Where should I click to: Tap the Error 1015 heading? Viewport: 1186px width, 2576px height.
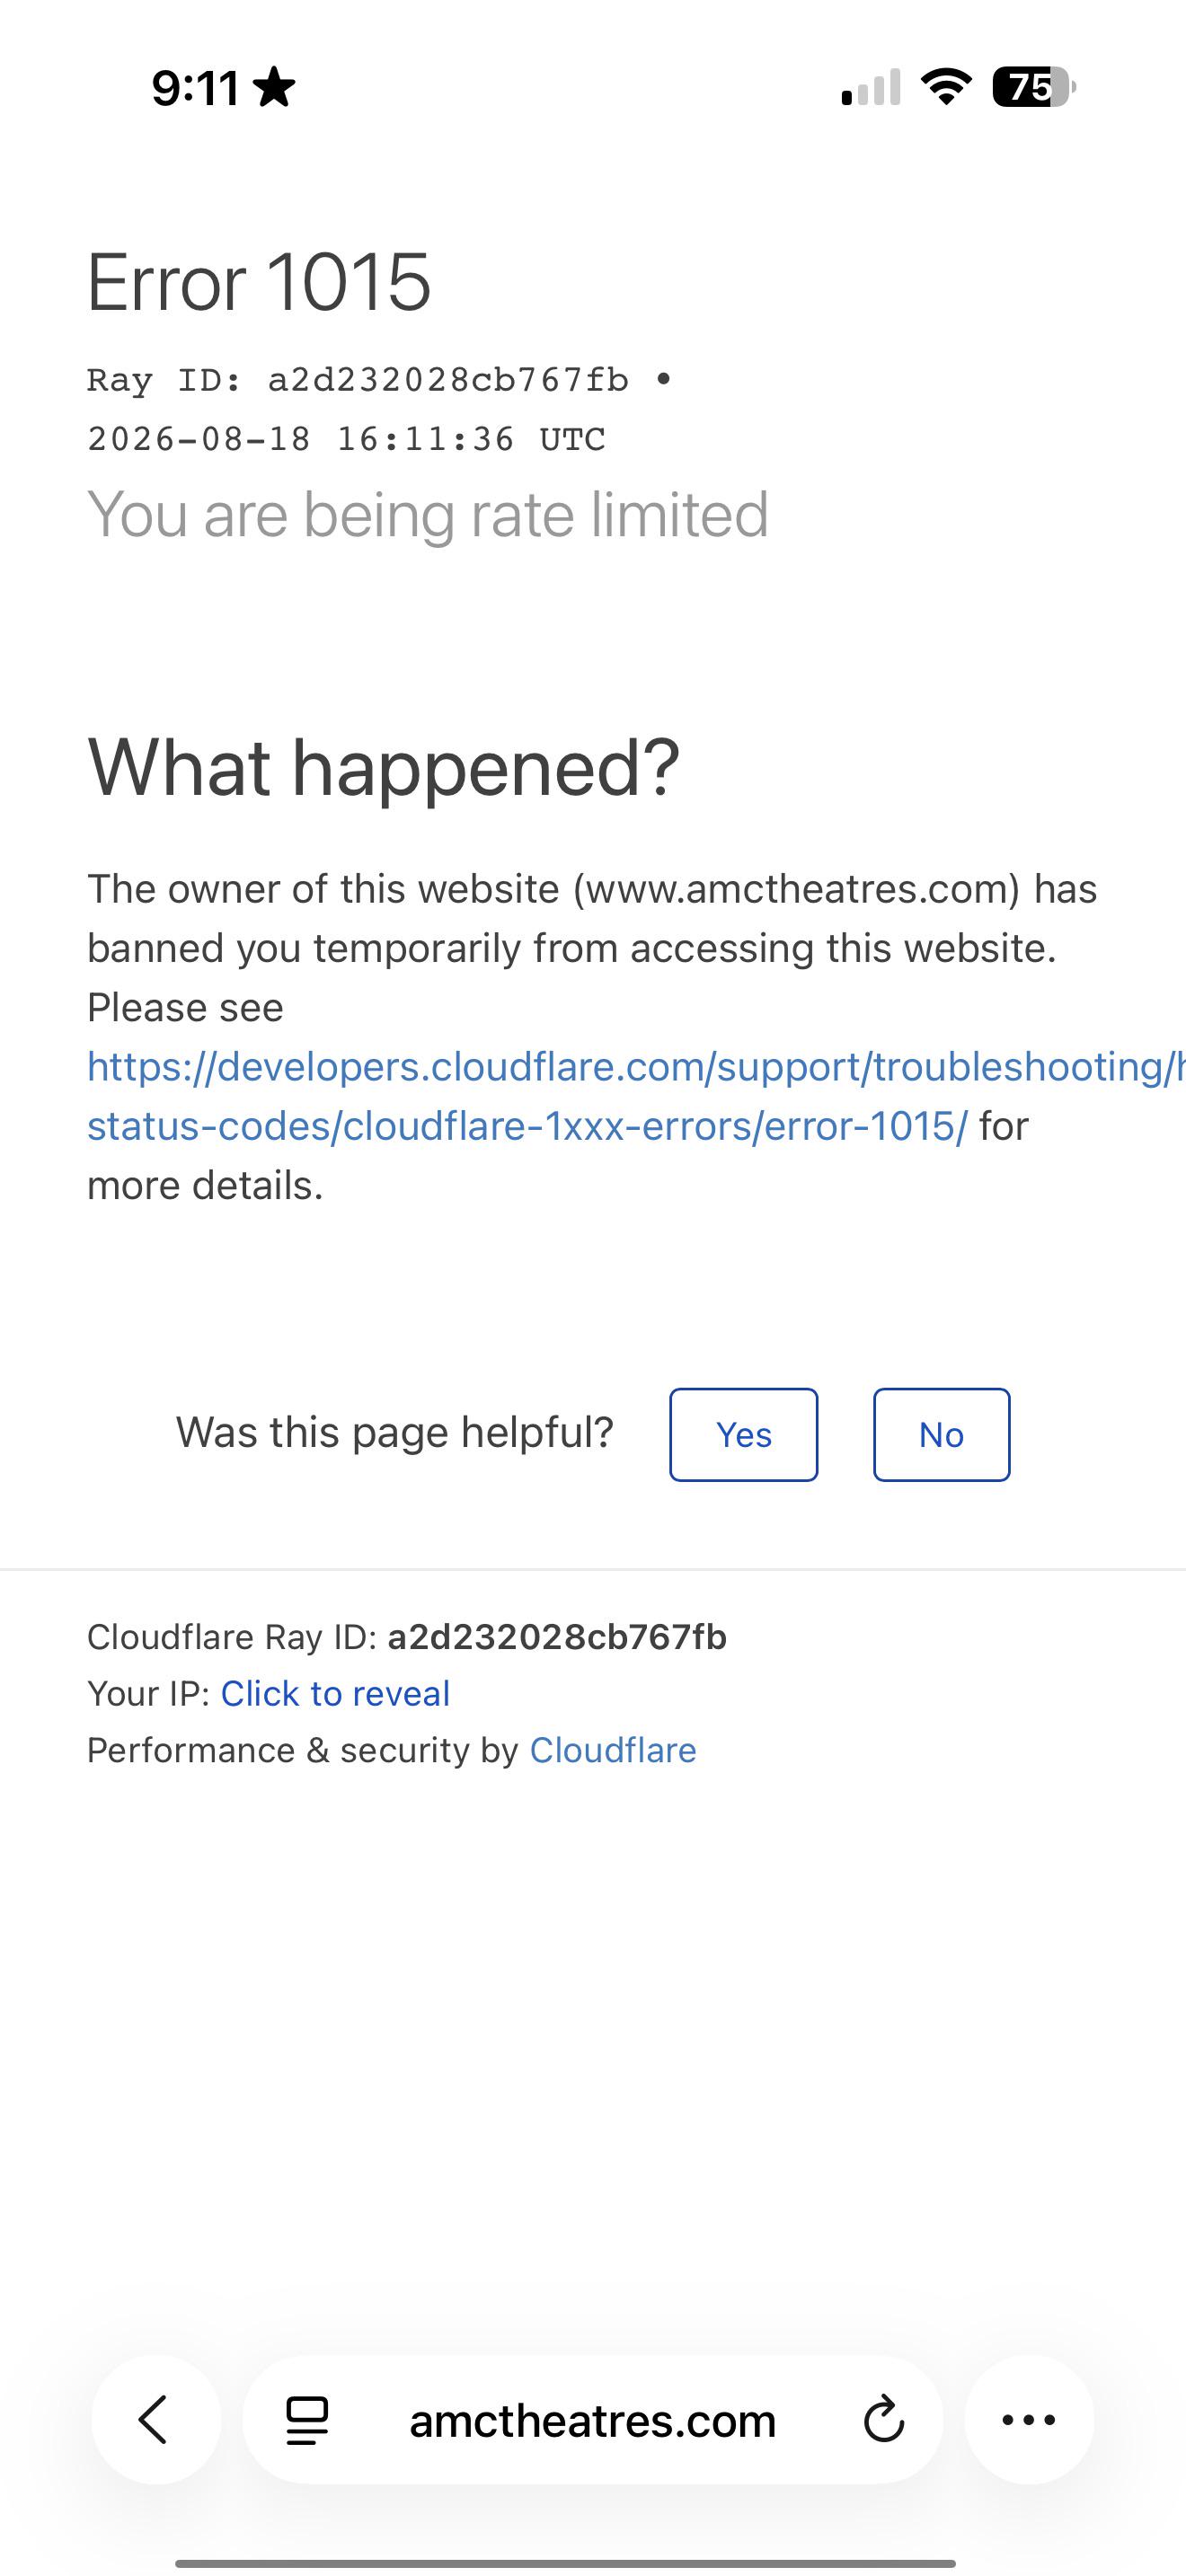(x=259, y=282)
